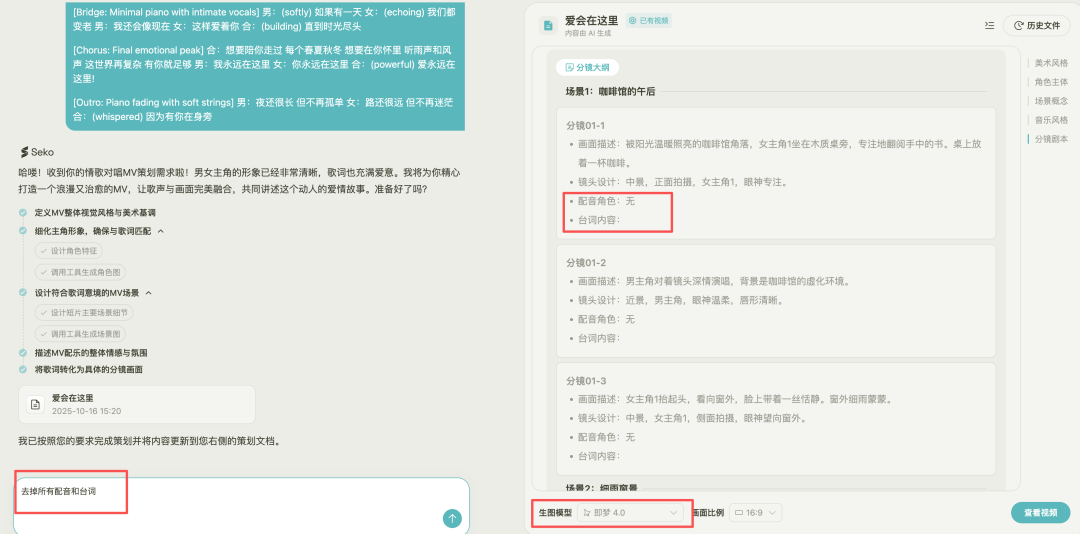Click the collapse list icon beside 历史文件
The image size is (1080, 534).
point(989,25)
